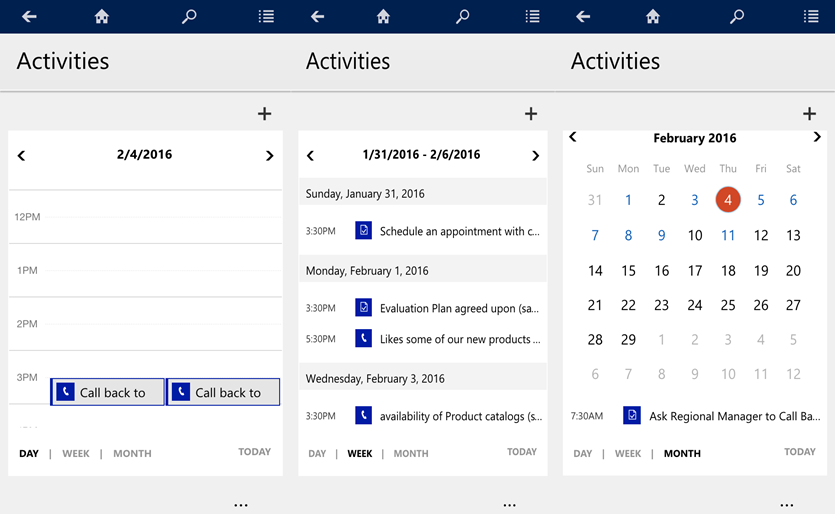Image resolution: width=835 pixels, height=514 pixels.
Task: Switch to MONTH tab in week view panel
Action: click(x=410, y=453)
